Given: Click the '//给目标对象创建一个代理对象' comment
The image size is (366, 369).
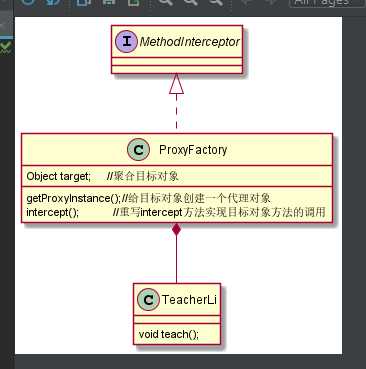Looking at the screenshot, I should [196, 198].
